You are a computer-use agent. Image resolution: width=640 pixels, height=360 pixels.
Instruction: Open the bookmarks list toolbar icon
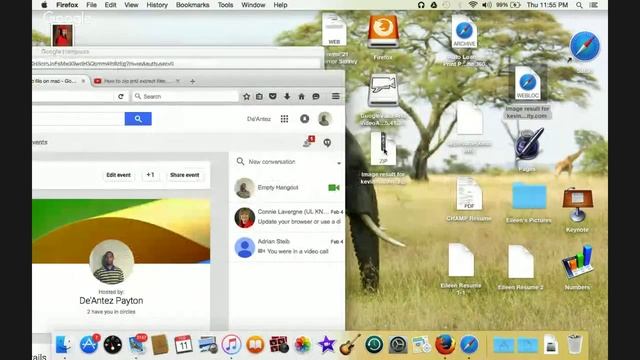[x=259, y=96]
